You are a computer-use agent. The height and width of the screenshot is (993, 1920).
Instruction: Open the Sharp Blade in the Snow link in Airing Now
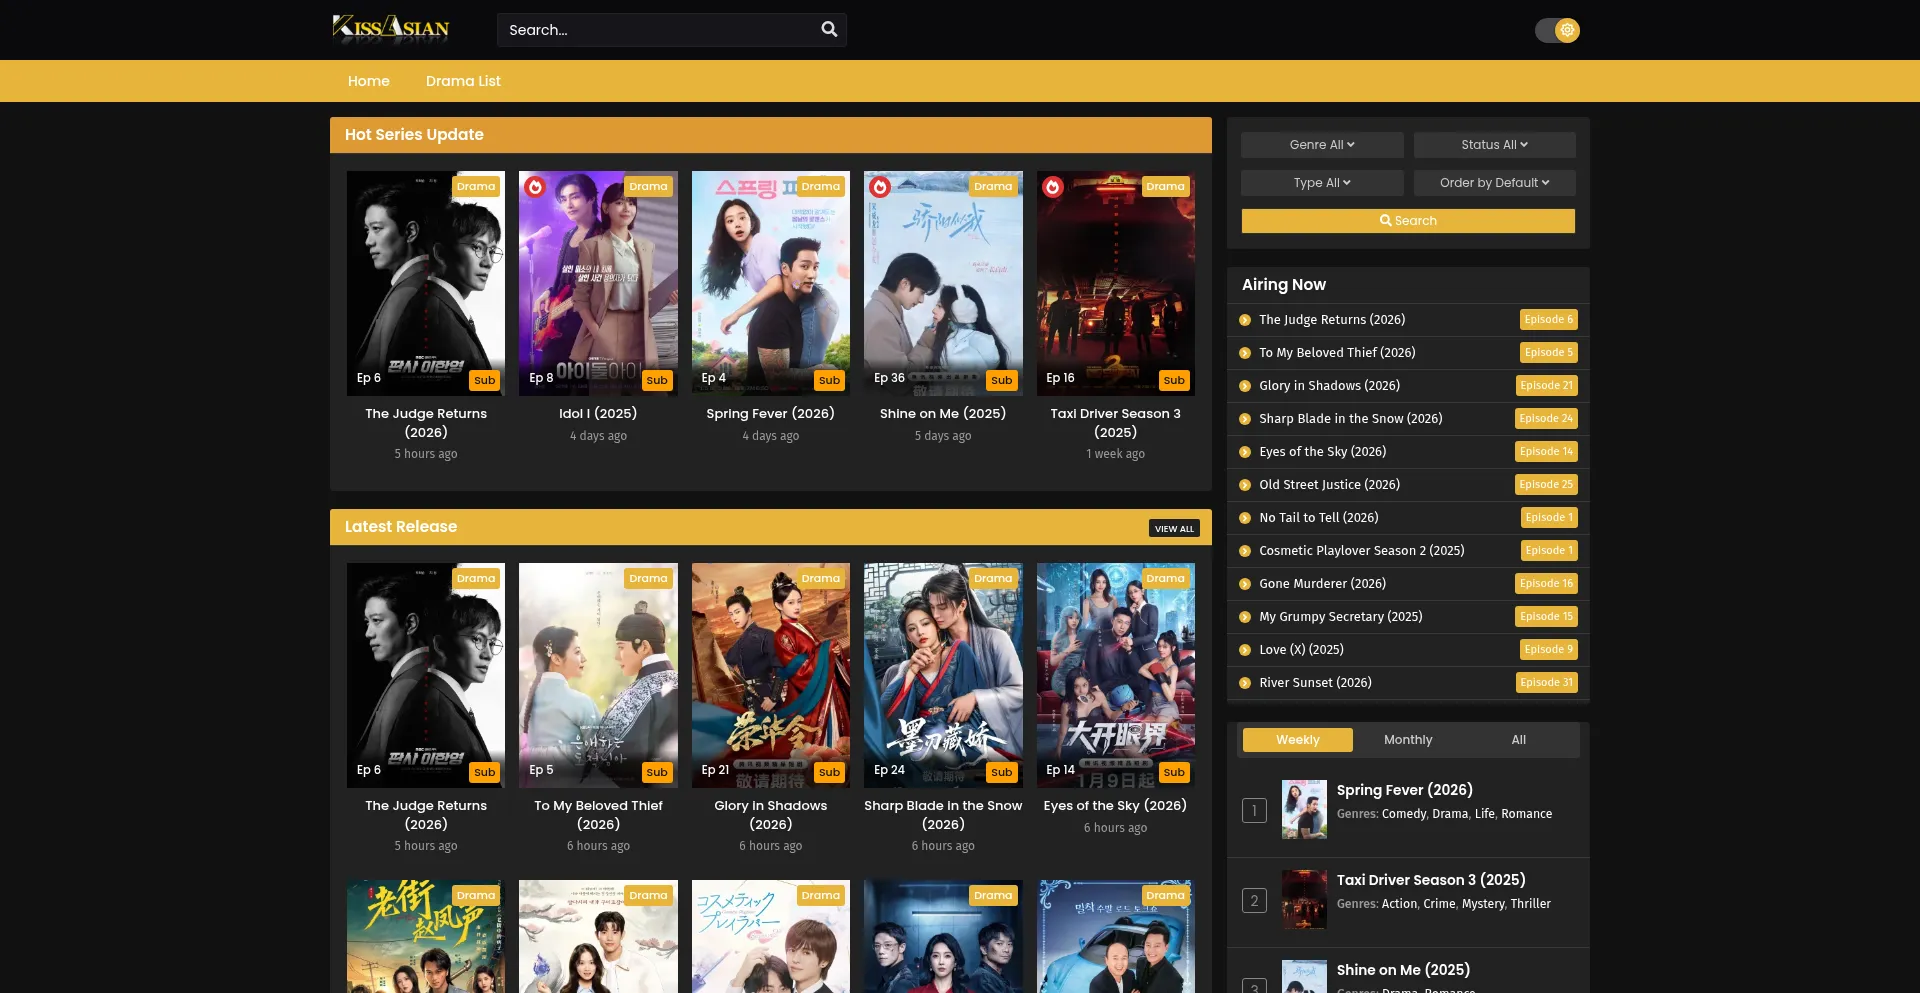pyautogui.click(x=1350, y=419)
